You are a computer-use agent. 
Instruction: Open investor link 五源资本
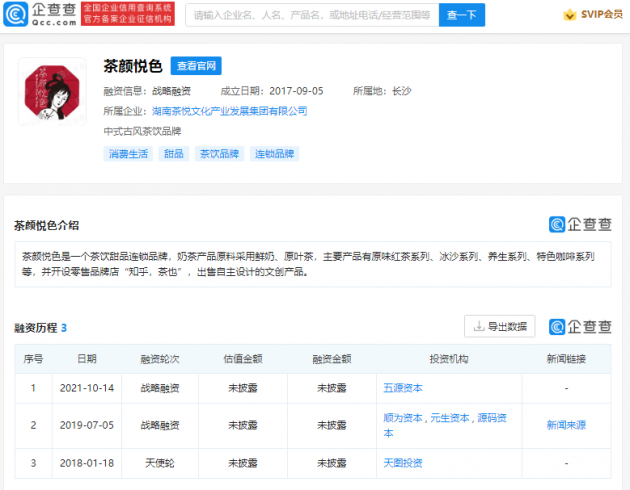[403, 388]
